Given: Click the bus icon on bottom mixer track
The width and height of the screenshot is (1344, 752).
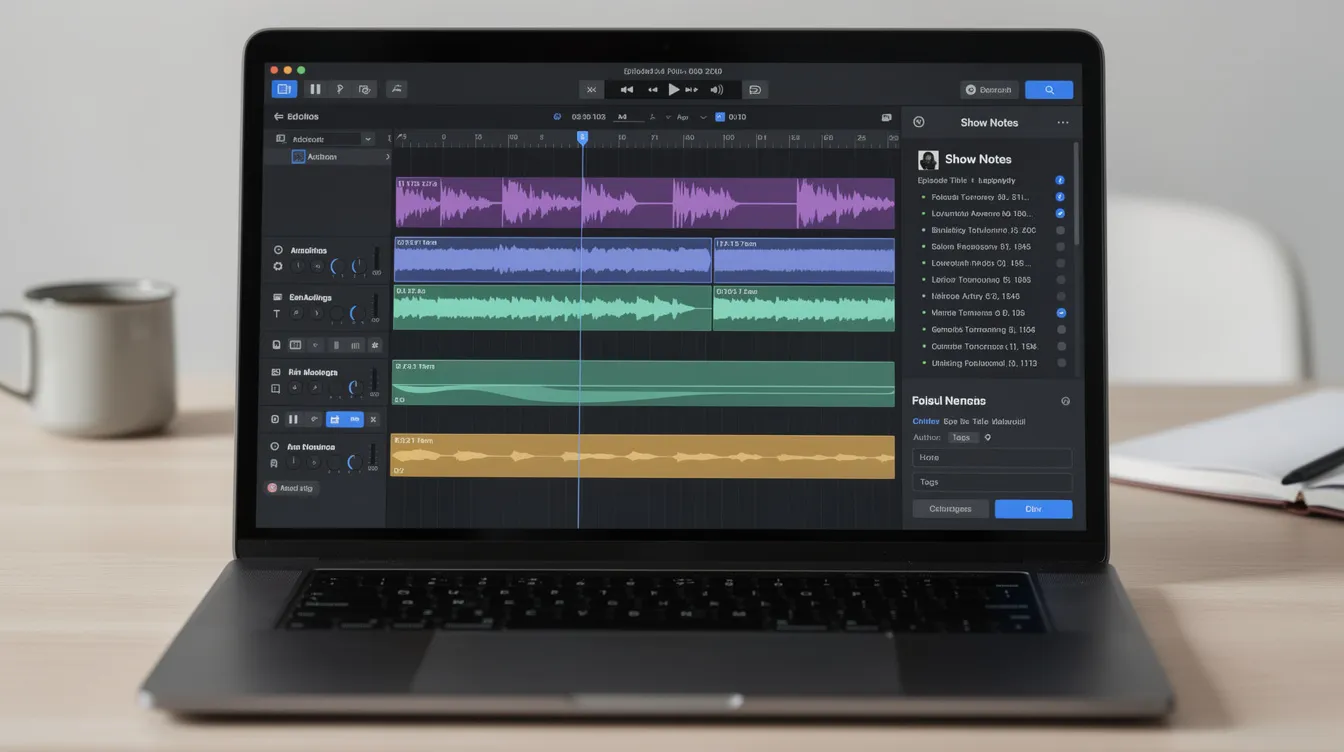Looking at the screenshot, I should coord(274,463).
